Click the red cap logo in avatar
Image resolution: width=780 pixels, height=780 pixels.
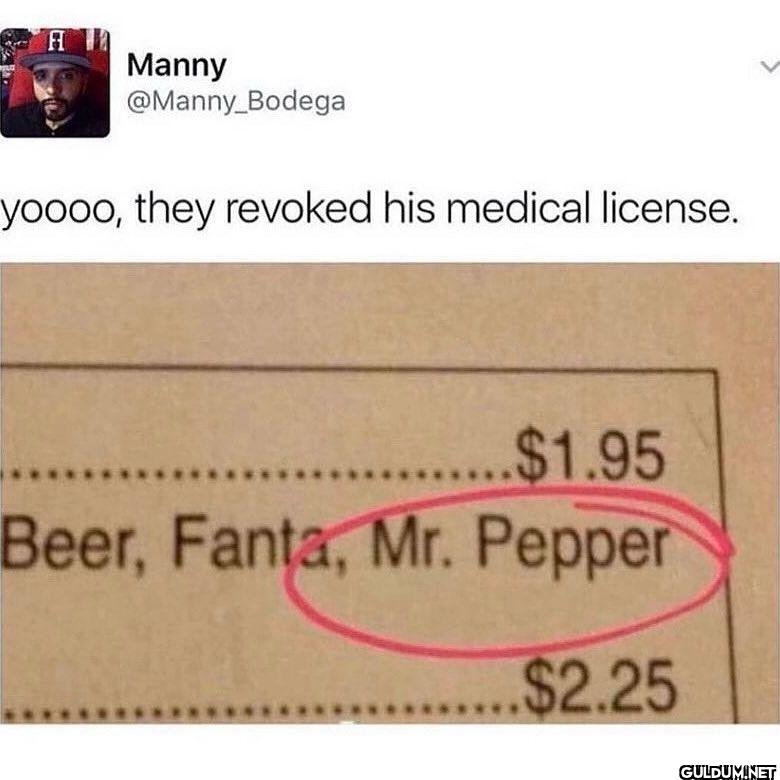[56, 42]
